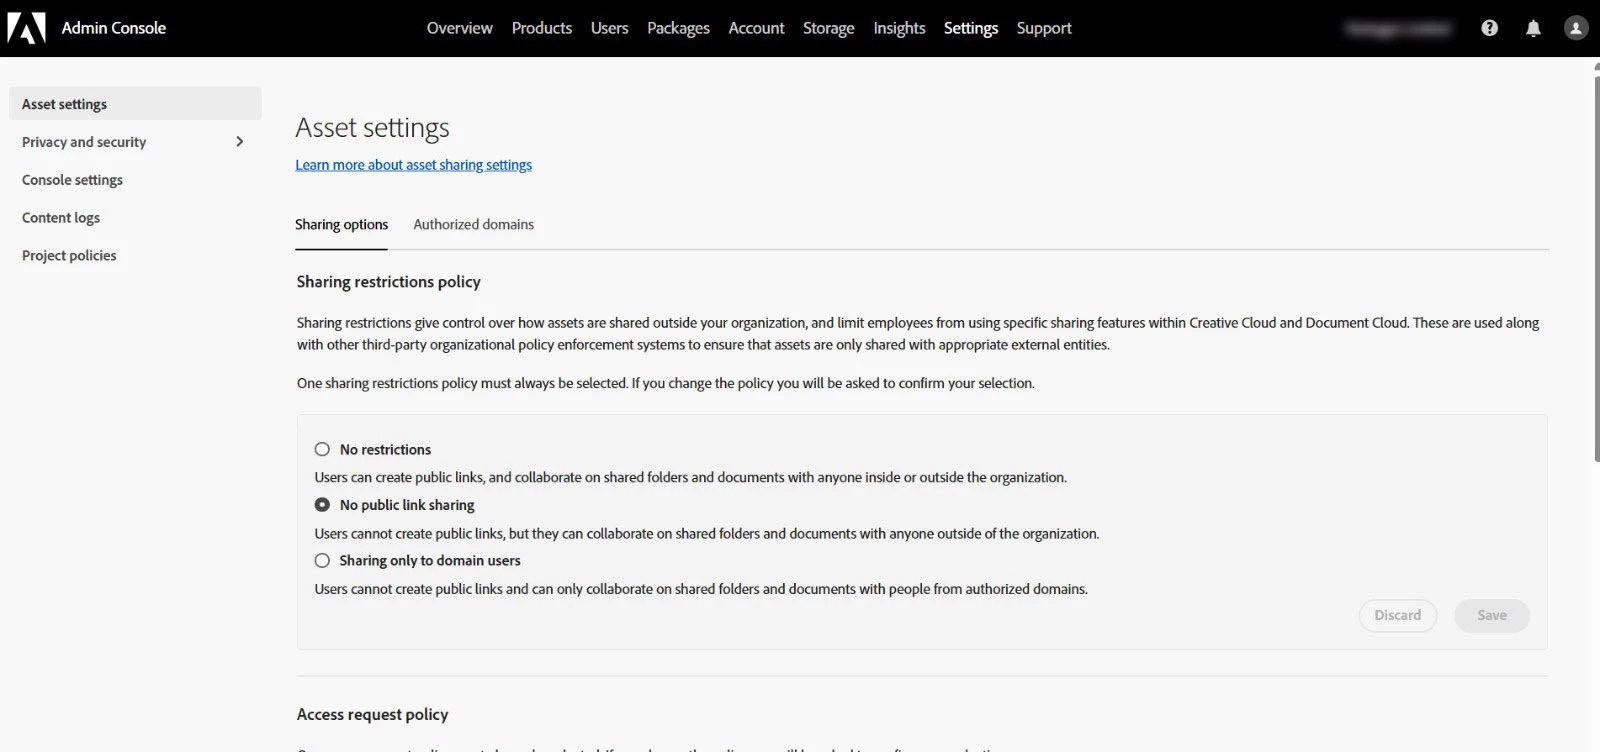
Task: Open Content logs in sidebar
Action: 61,218
